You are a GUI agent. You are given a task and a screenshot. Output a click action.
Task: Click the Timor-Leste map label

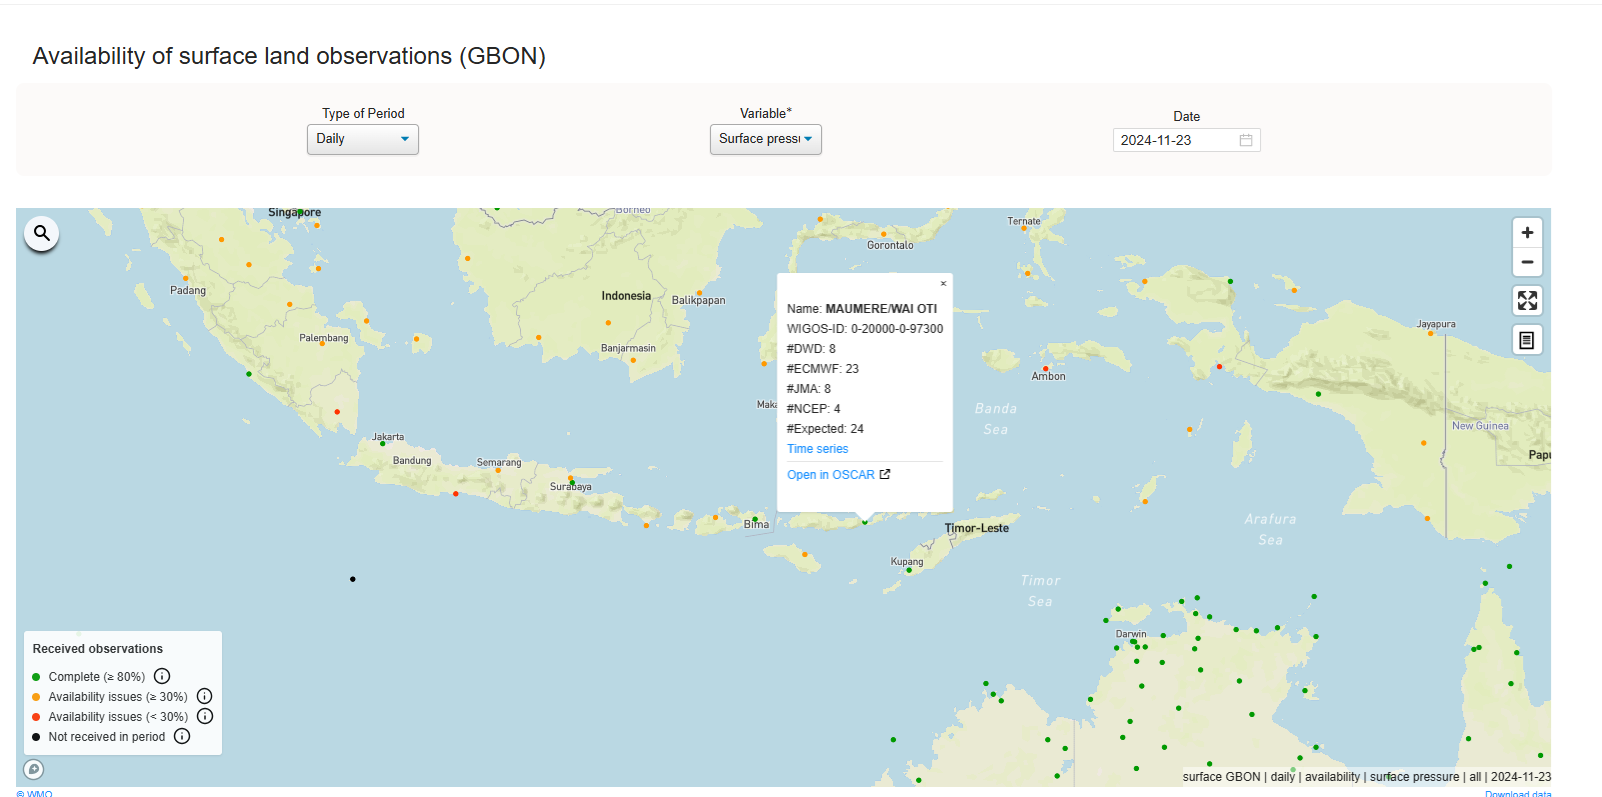(x=977, y=528)
